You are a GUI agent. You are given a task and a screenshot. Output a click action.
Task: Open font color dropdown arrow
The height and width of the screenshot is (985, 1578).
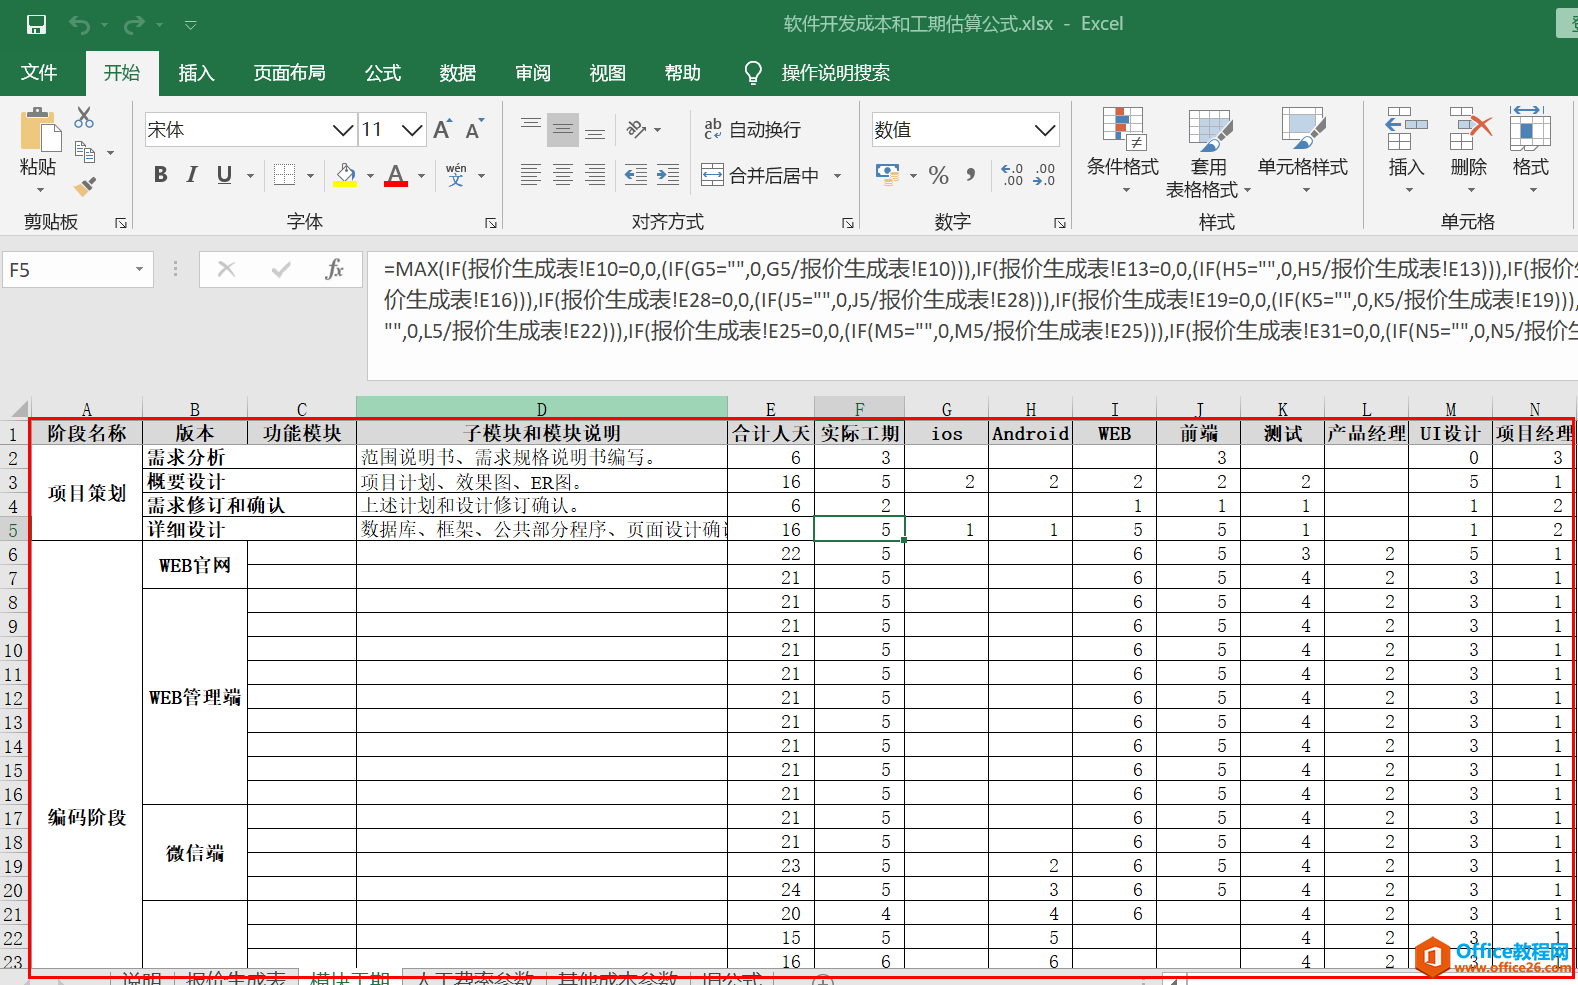421,176
